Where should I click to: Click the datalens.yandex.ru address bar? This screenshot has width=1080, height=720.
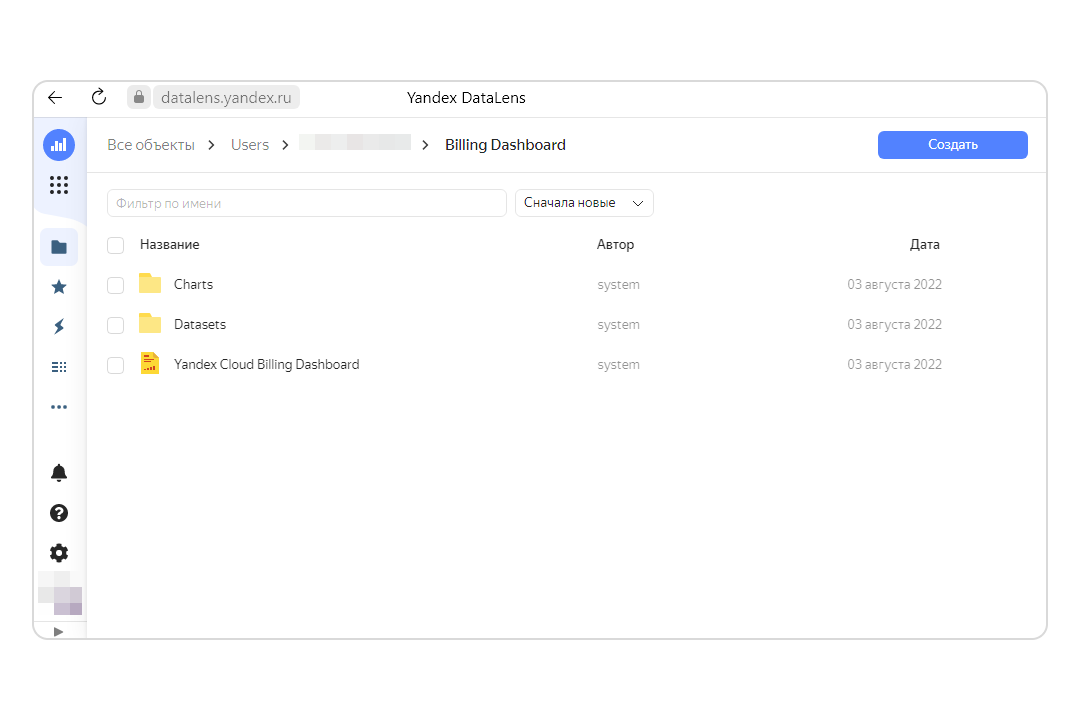[226, 97]
